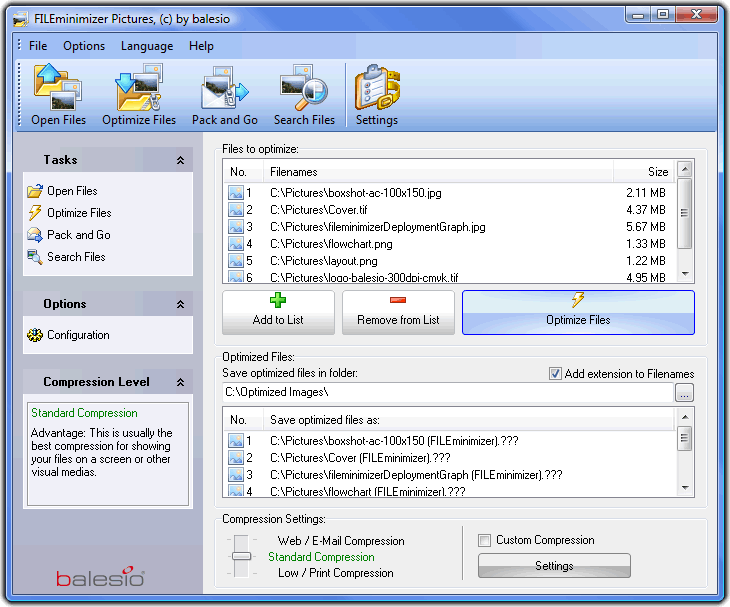The image size is (730, 607).
Task: Click image icon of fileminimizerDeploymentGraph.jpg row
Action: click(236, 227)
